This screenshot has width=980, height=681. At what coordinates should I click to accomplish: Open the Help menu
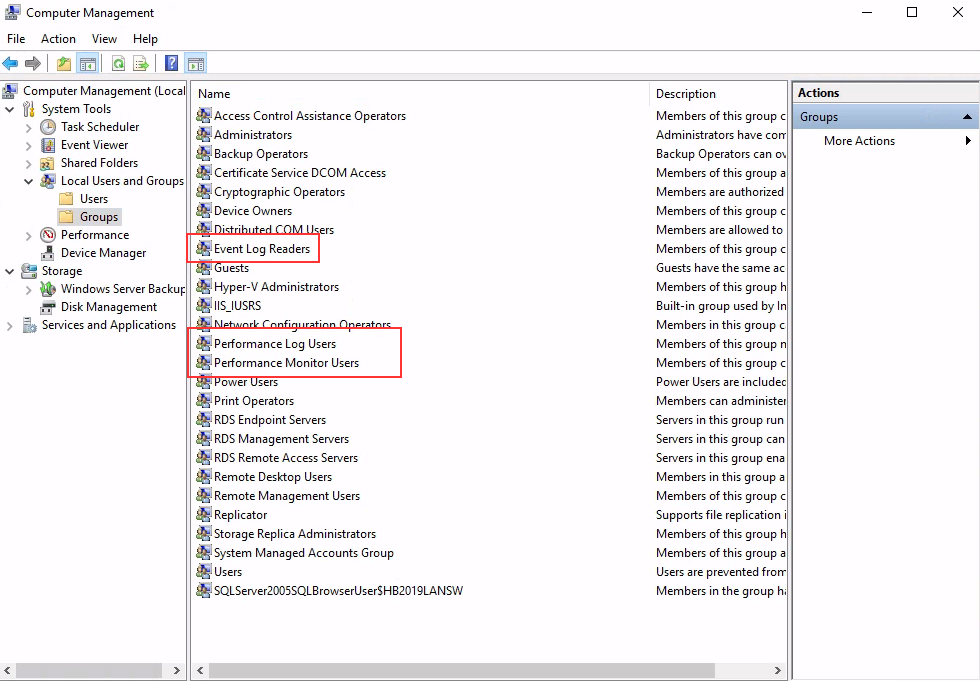click(145, 39)
